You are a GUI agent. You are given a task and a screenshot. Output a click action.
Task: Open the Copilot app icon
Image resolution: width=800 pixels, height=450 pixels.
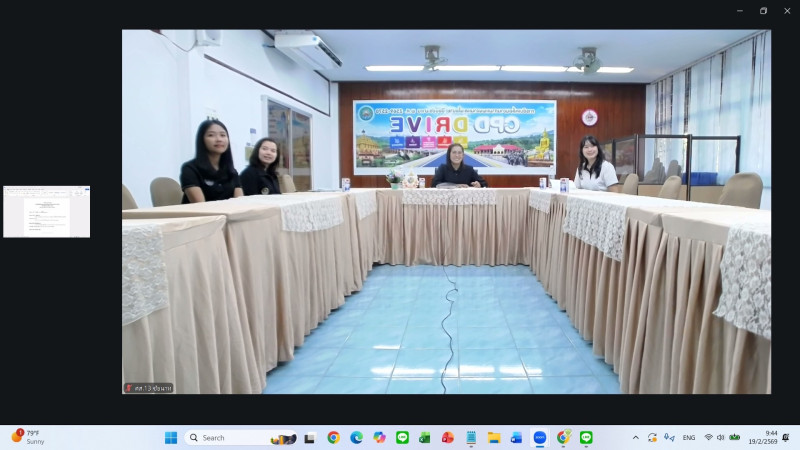(379, 437)
